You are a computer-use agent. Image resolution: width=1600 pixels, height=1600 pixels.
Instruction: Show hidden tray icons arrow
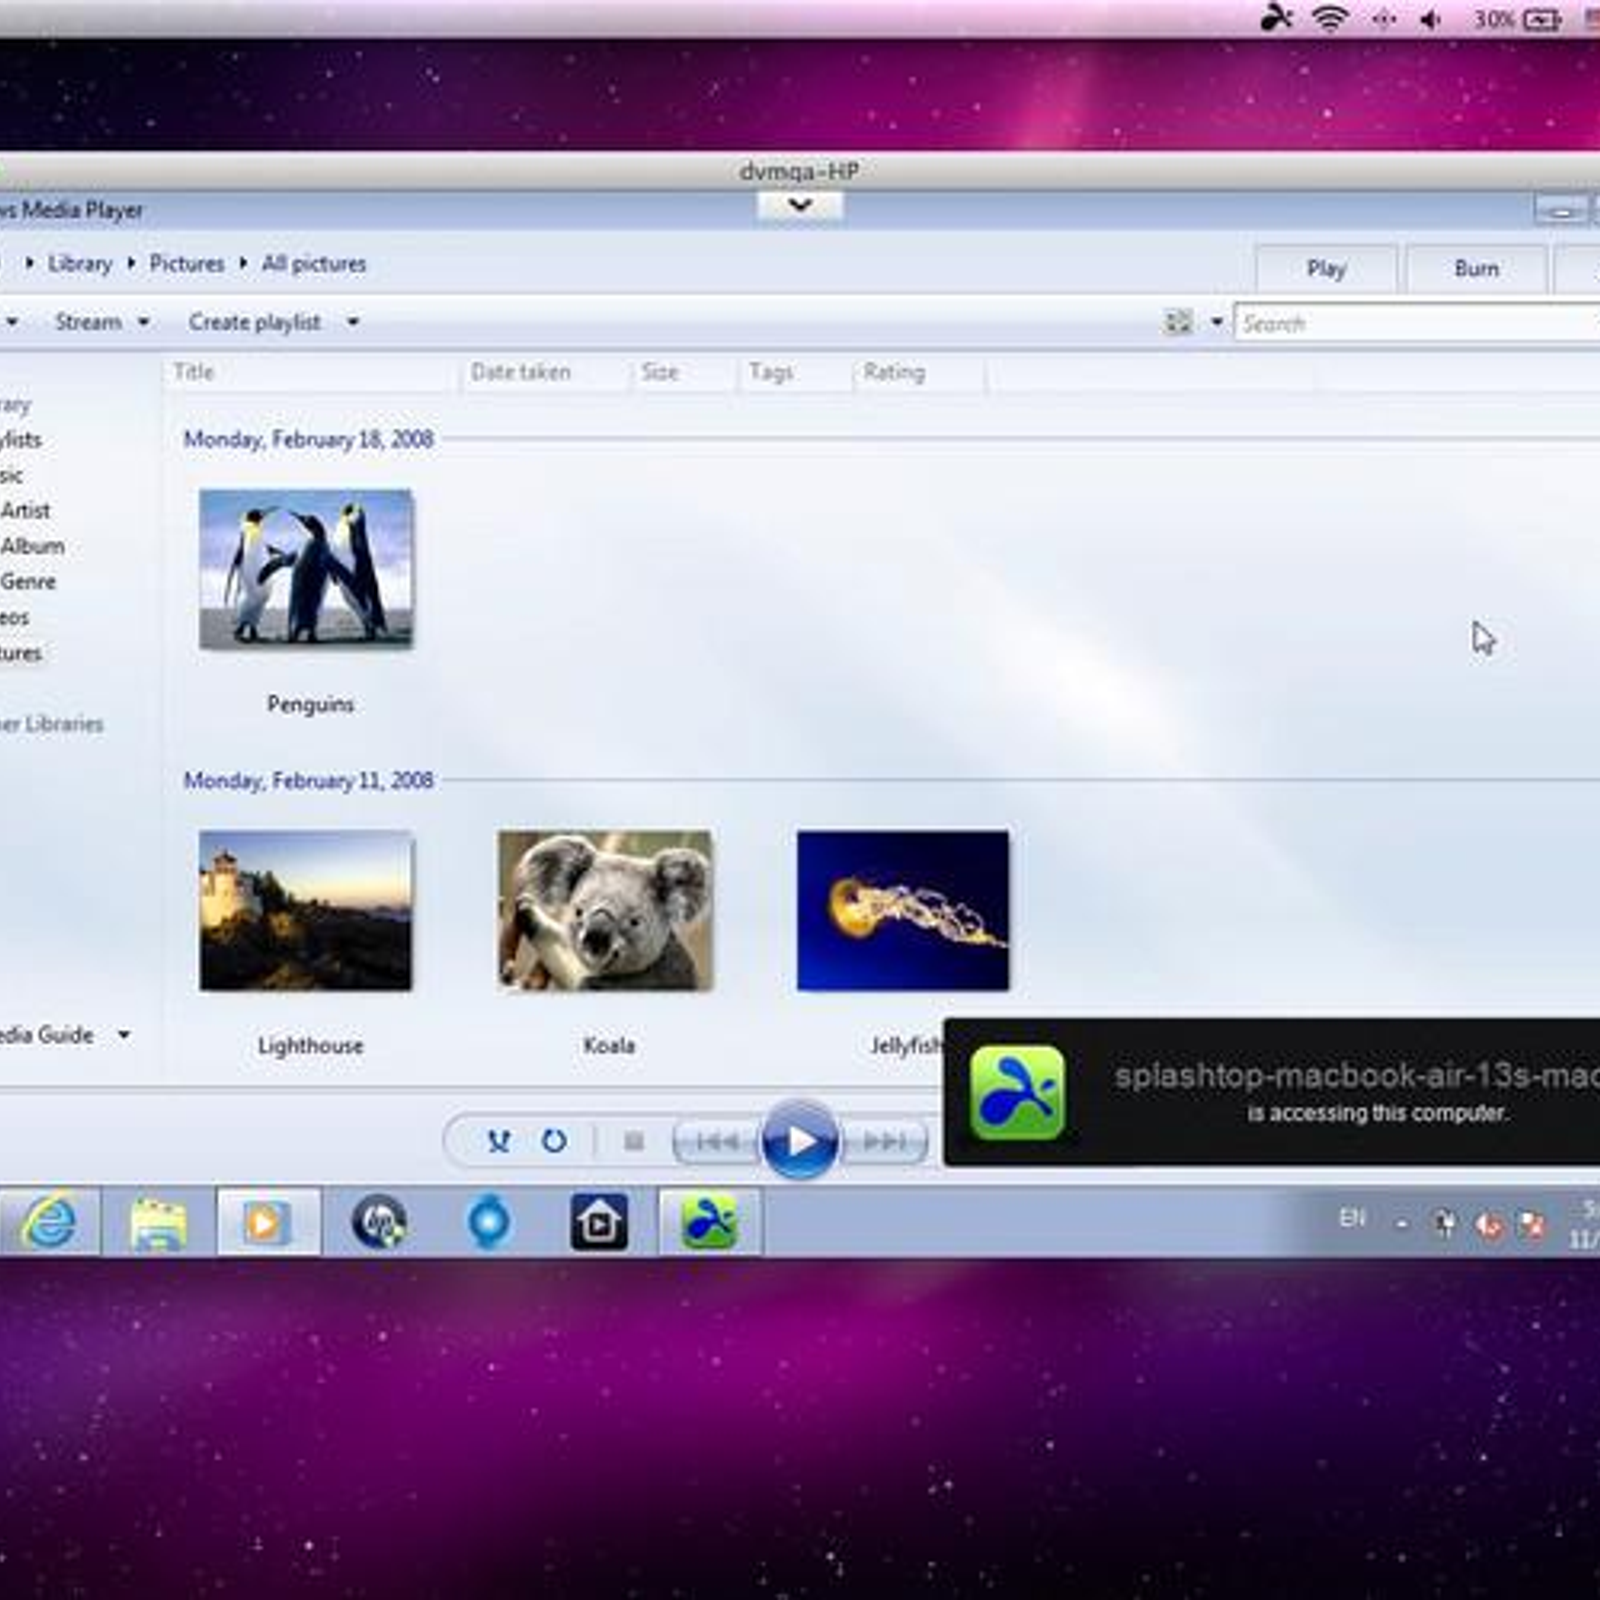1402,1223
